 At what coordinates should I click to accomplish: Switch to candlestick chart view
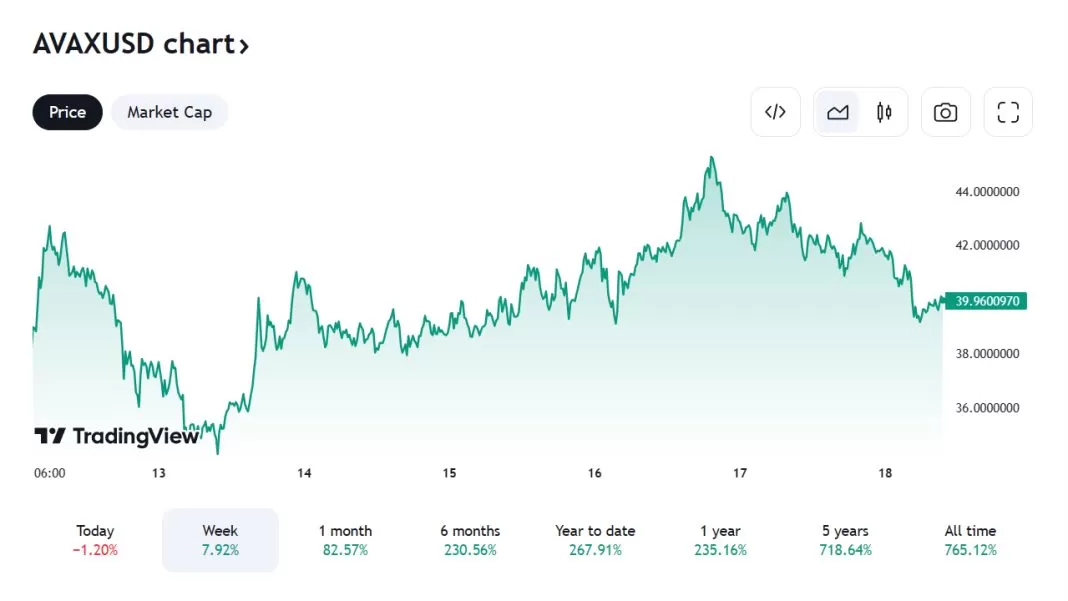884,112
